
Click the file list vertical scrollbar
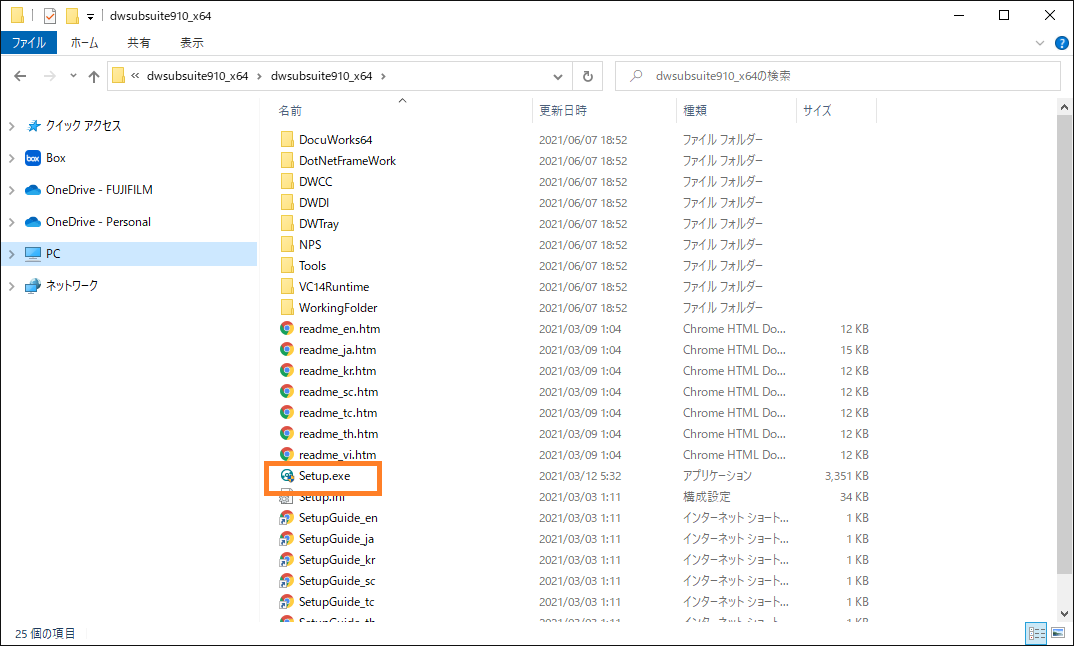pyautogui.click(x=1064, y=345)
